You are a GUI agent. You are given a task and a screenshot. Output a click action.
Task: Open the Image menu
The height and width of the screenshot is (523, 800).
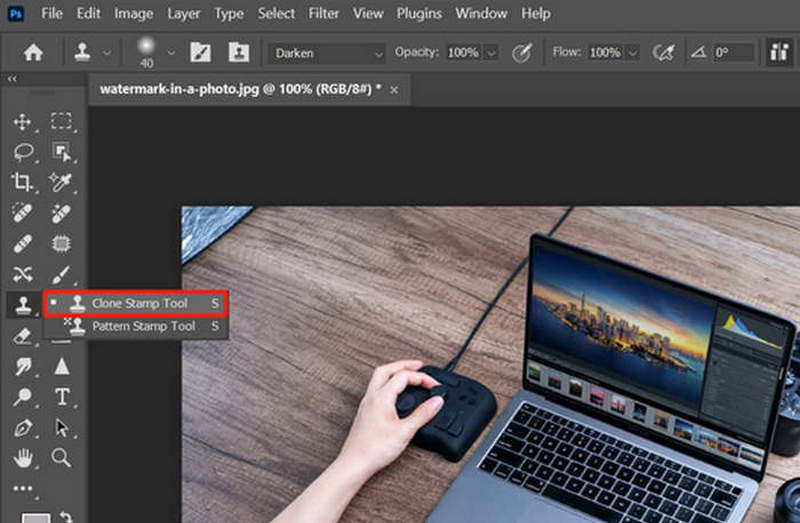pyautogui.click(x=134, y=13)
